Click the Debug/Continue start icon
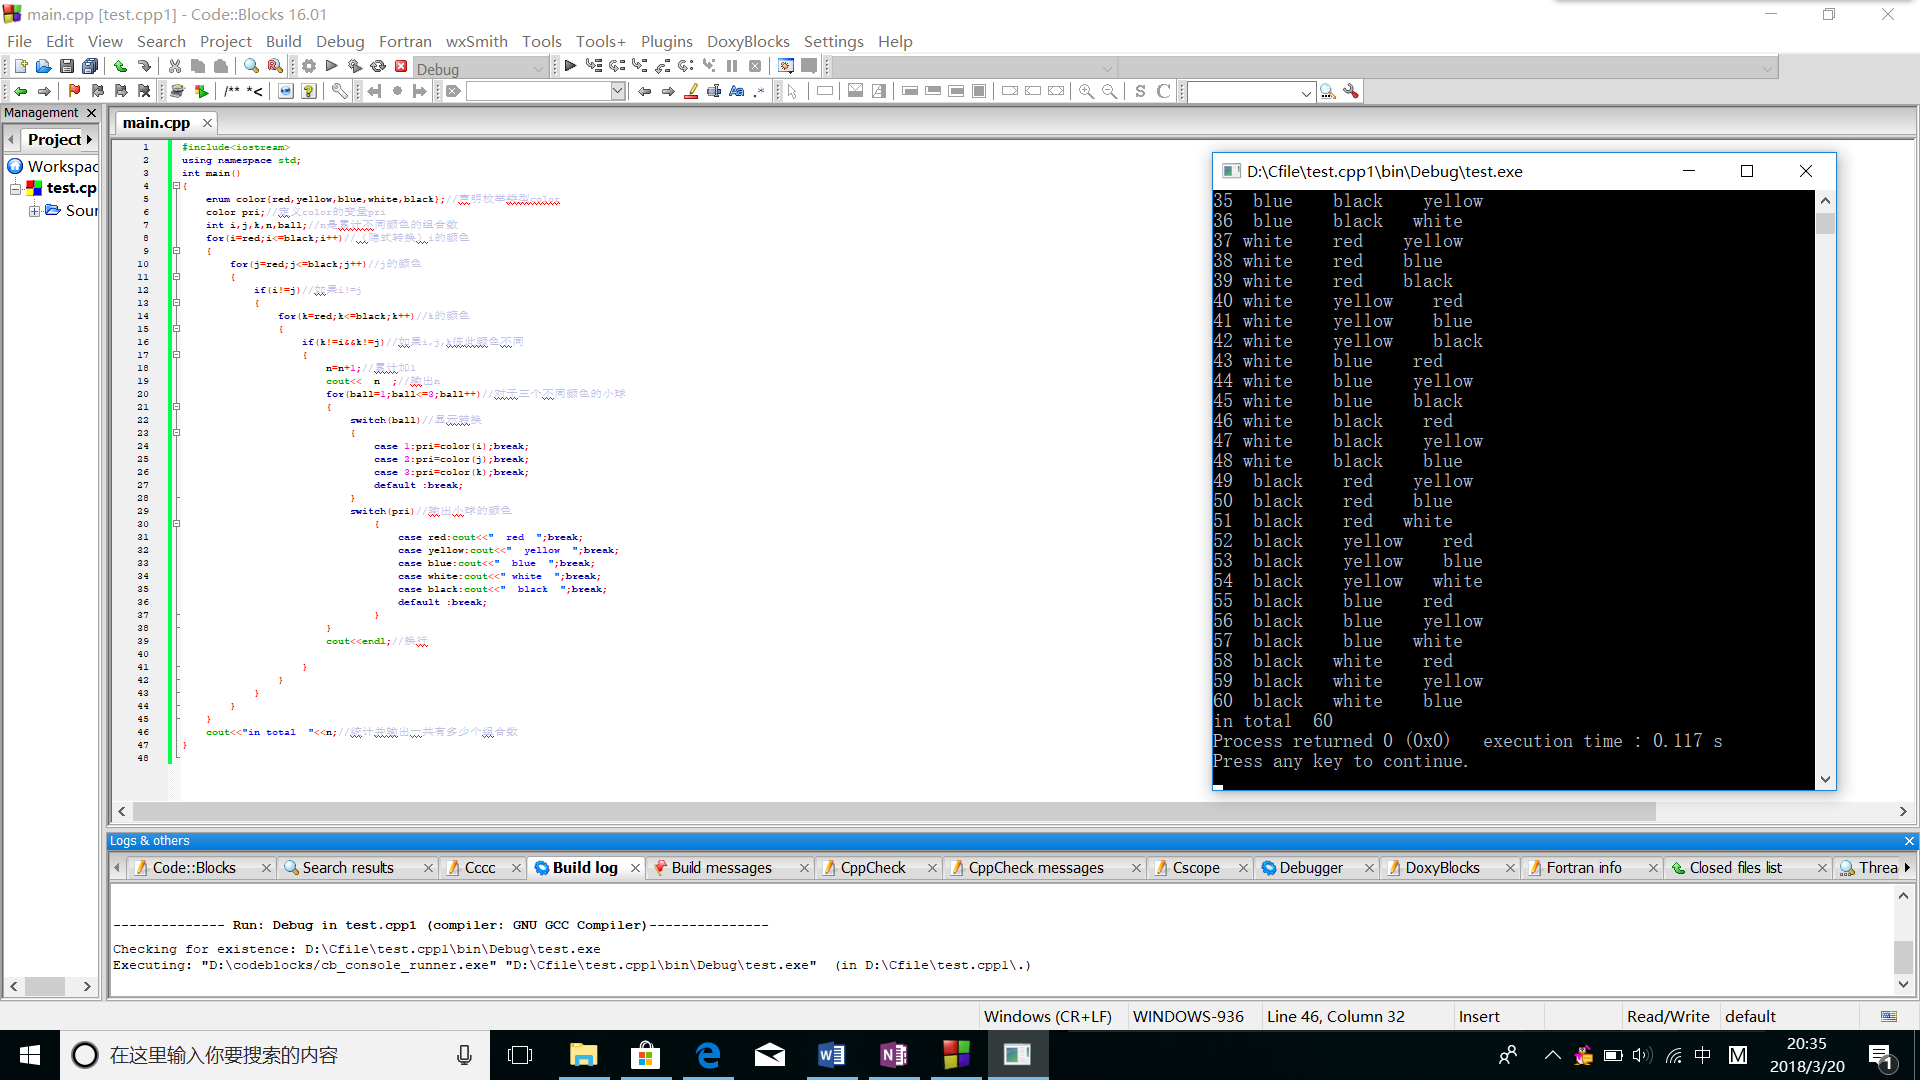The width and height of the screenshot is (1920, 1080). [570, 66]
